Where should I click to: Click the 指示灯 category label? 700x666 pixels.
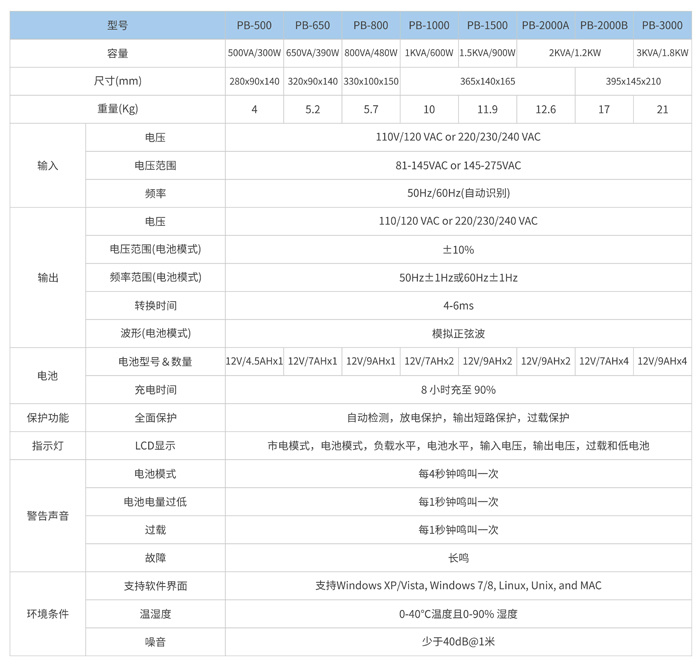coord(48,445)
